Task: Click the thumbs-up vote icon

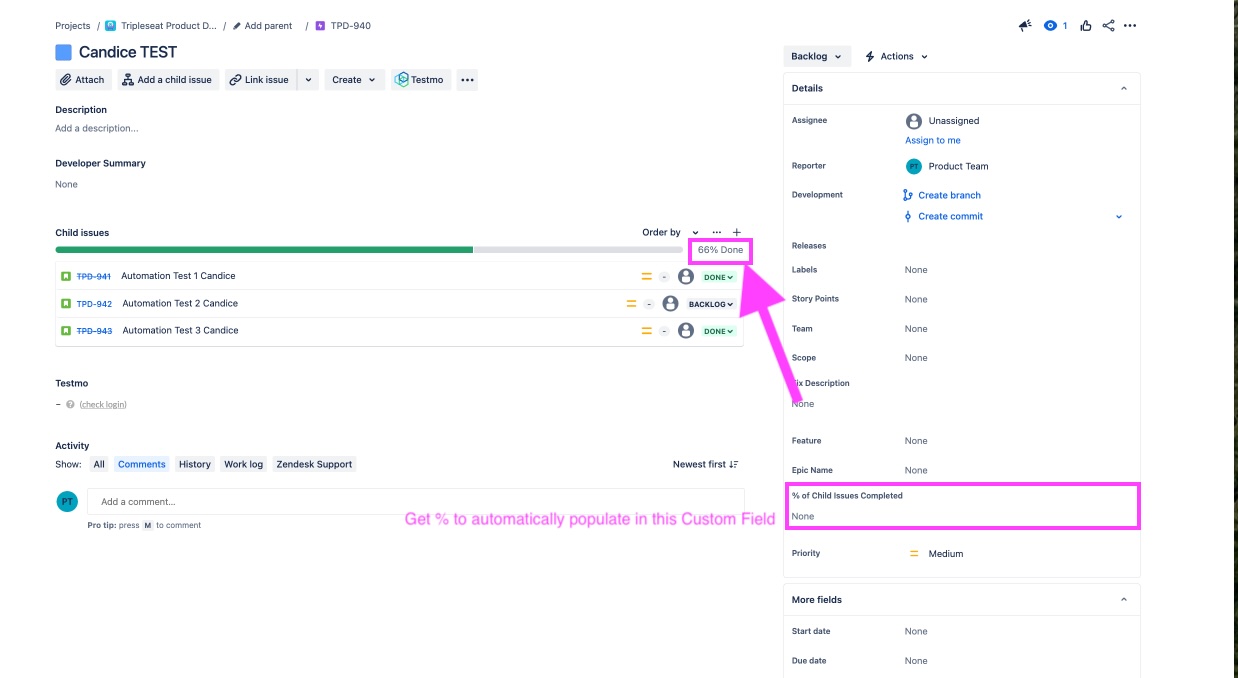Action: coord(1086,26)
